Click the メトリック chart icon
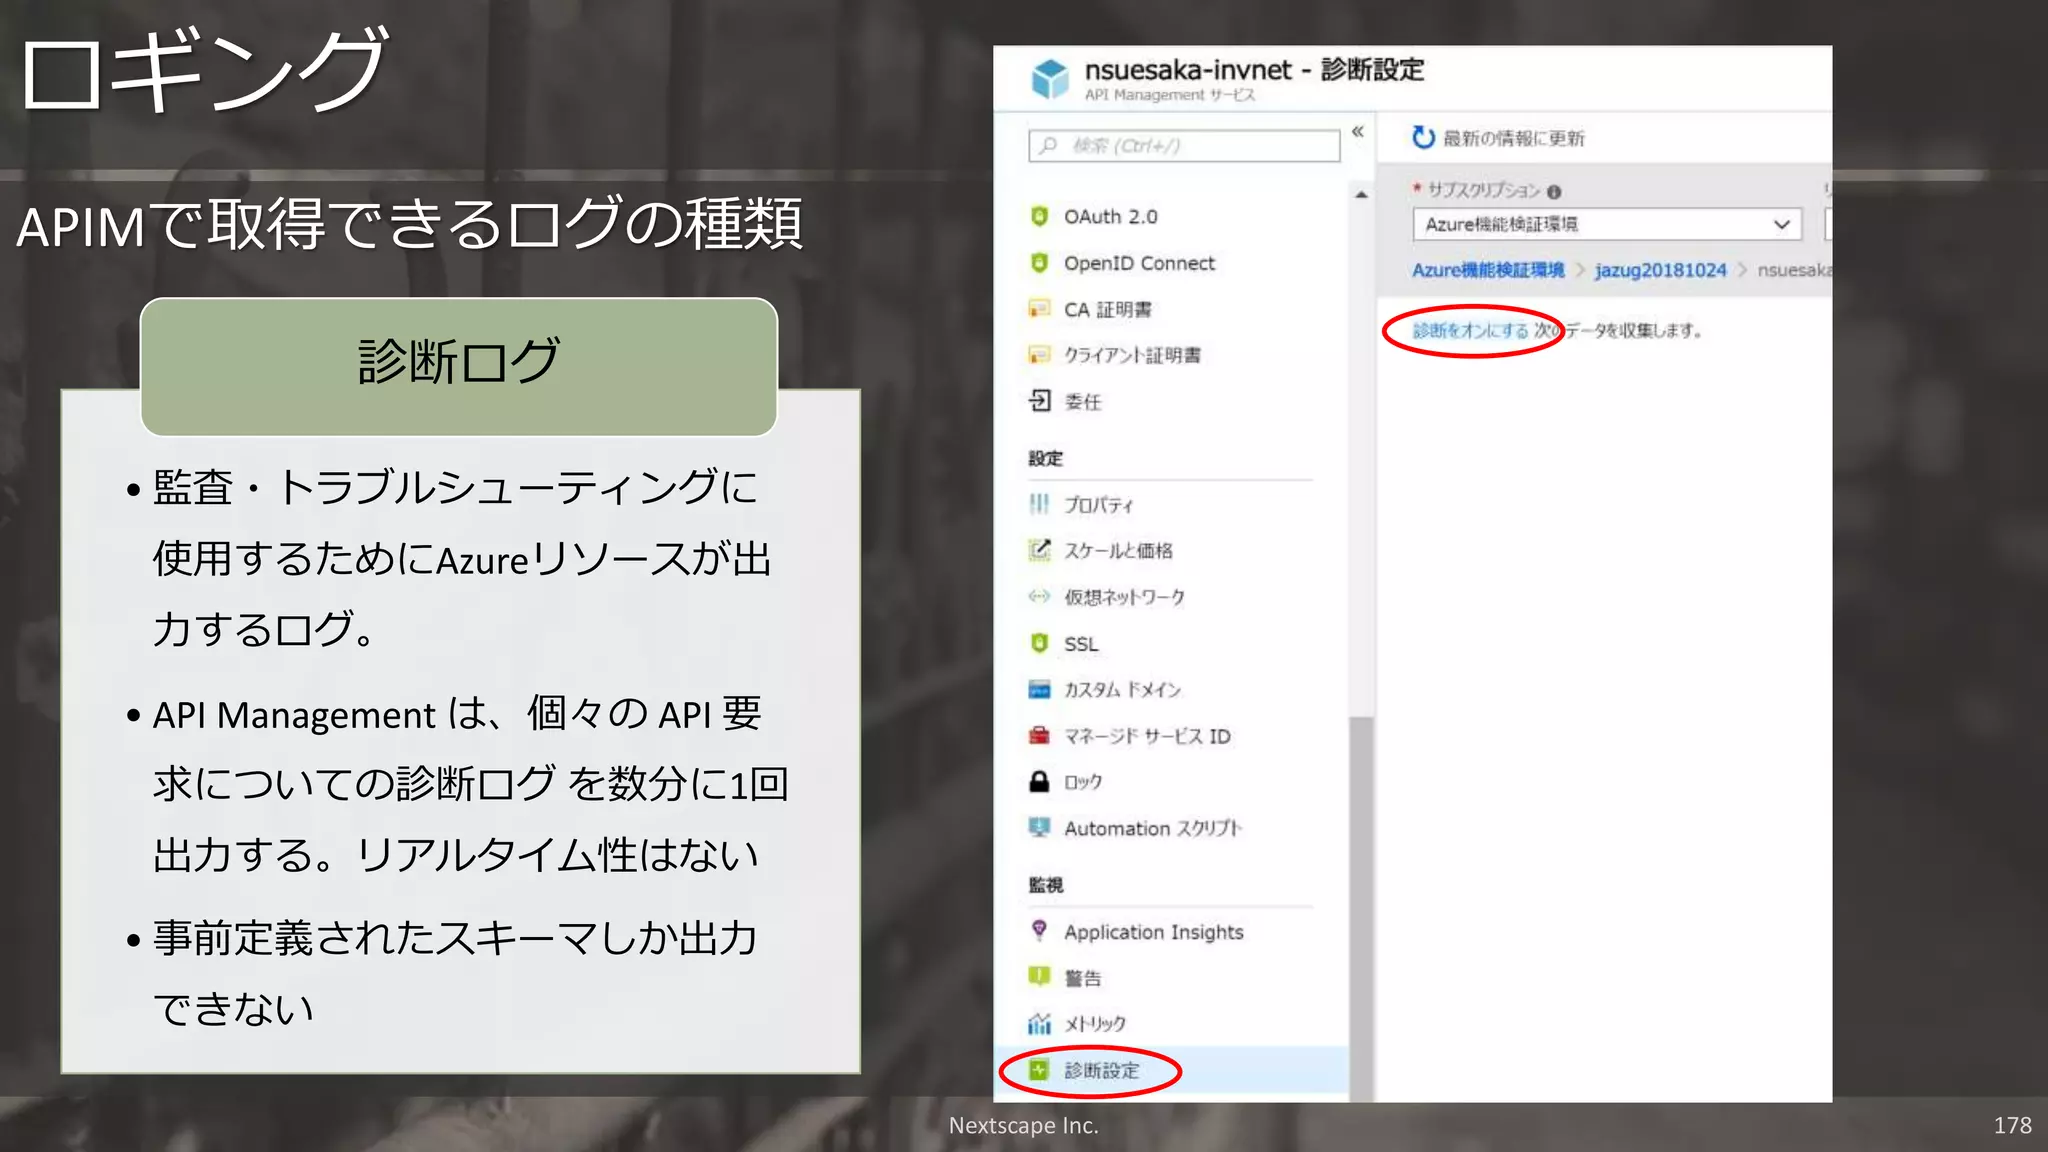Image resolution: width=2048 pixels, height=1152 pixels. 1039,1023
